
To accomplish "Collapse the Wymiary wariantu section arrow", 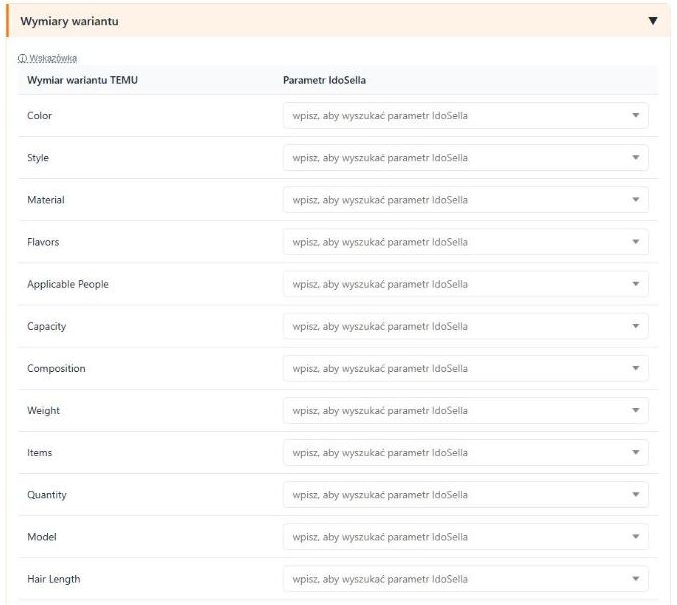I will pyautogui.click(x=652, y=21).
